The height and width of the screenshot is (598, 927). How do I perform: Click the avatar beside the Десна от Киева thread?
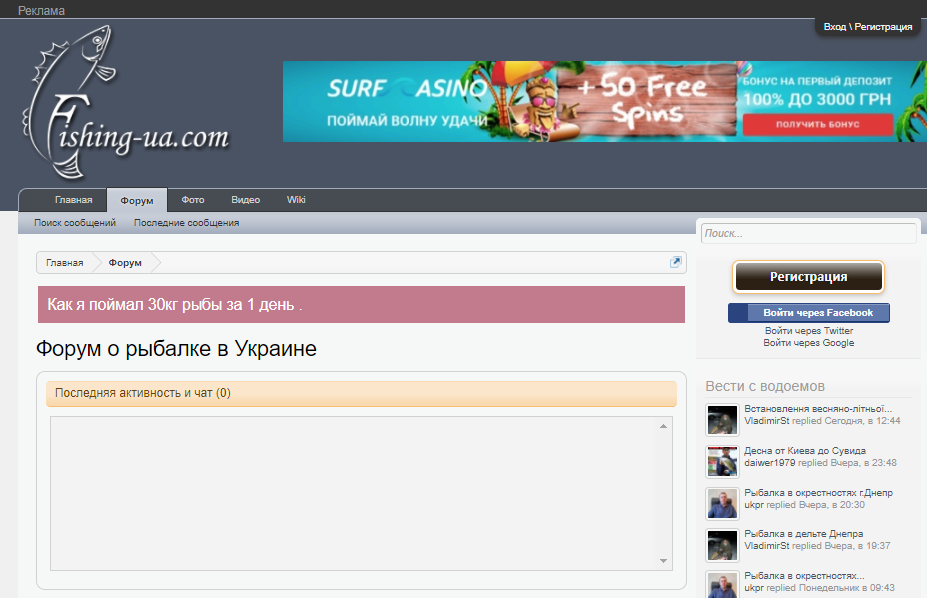coord(722,462)
